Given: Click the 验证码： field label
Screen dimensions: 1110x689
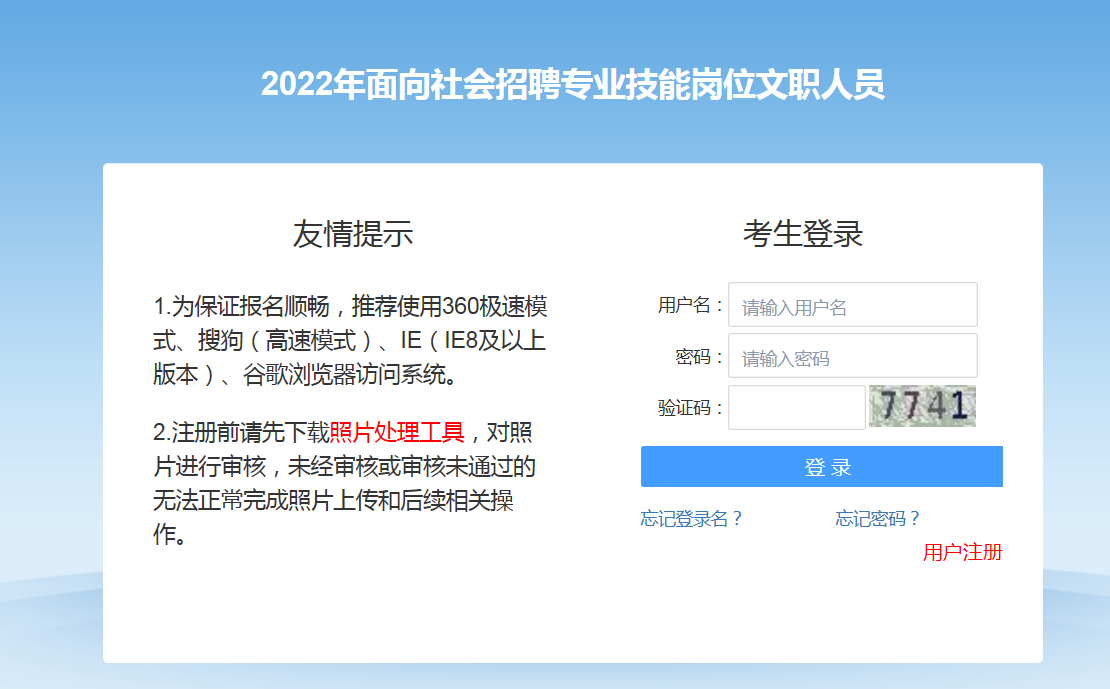Looking at the screenshot, I should click(x=692, y=408).
